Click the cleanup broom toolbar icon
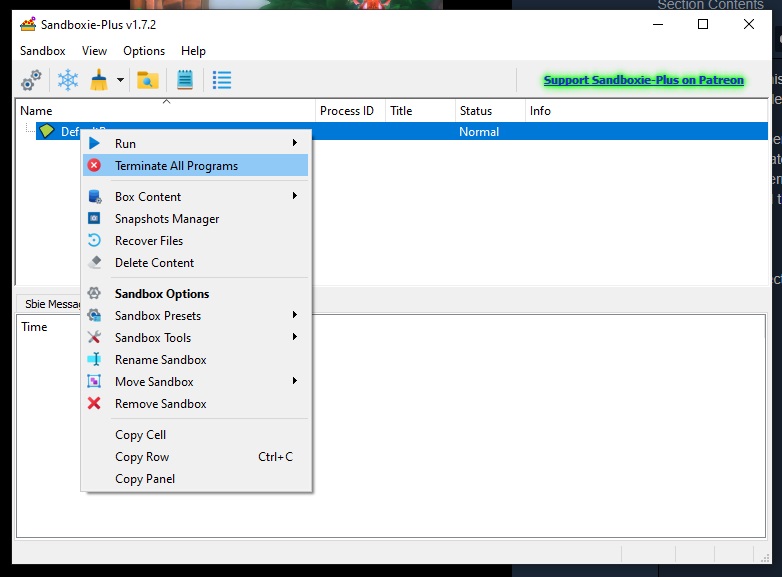Screen dimensions: 782x577 pos(99,80)
